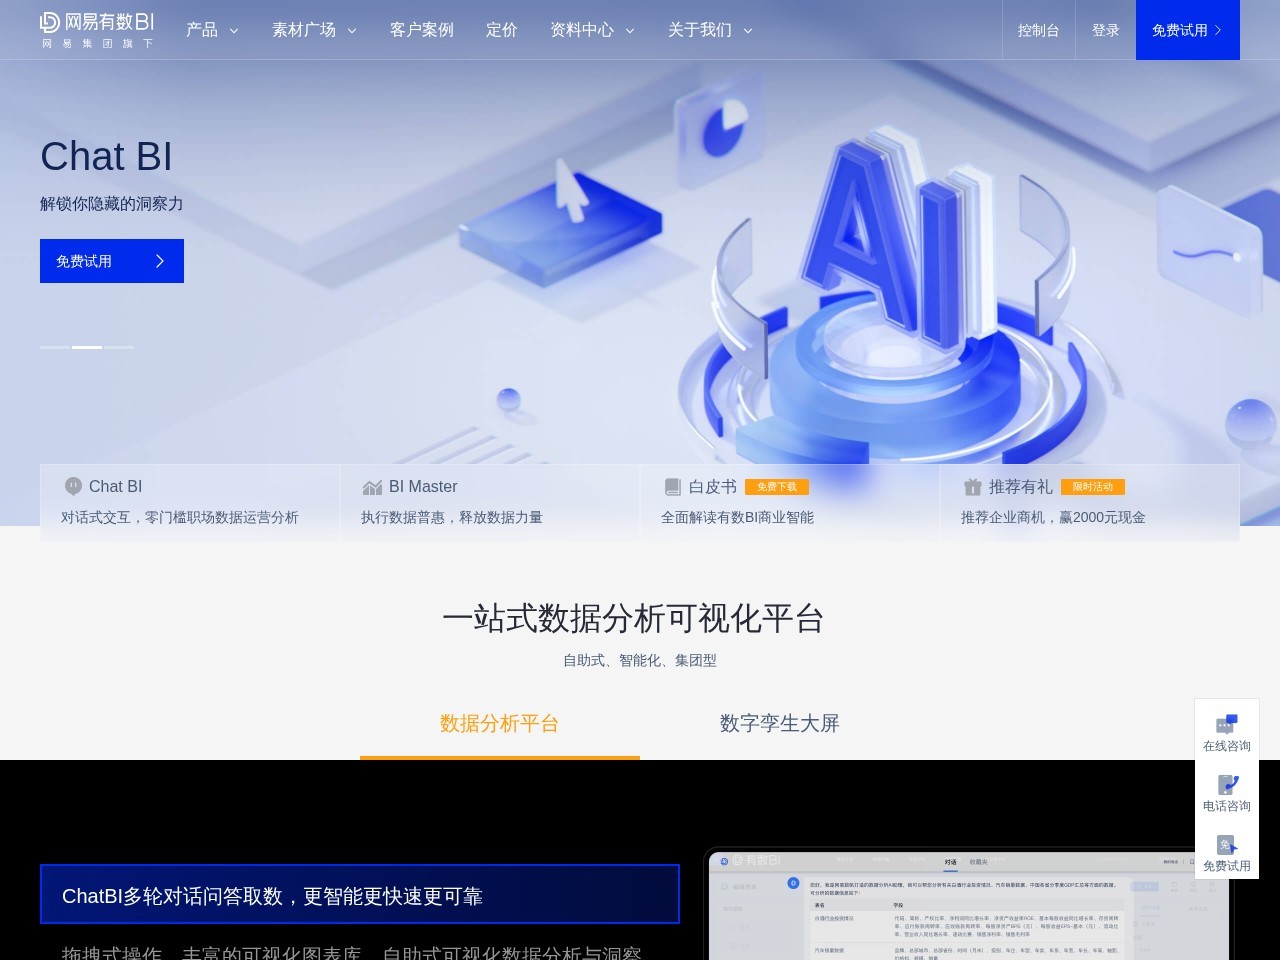Open the BI Master feature card
The image size is (1280, 960).
[490, 502]
